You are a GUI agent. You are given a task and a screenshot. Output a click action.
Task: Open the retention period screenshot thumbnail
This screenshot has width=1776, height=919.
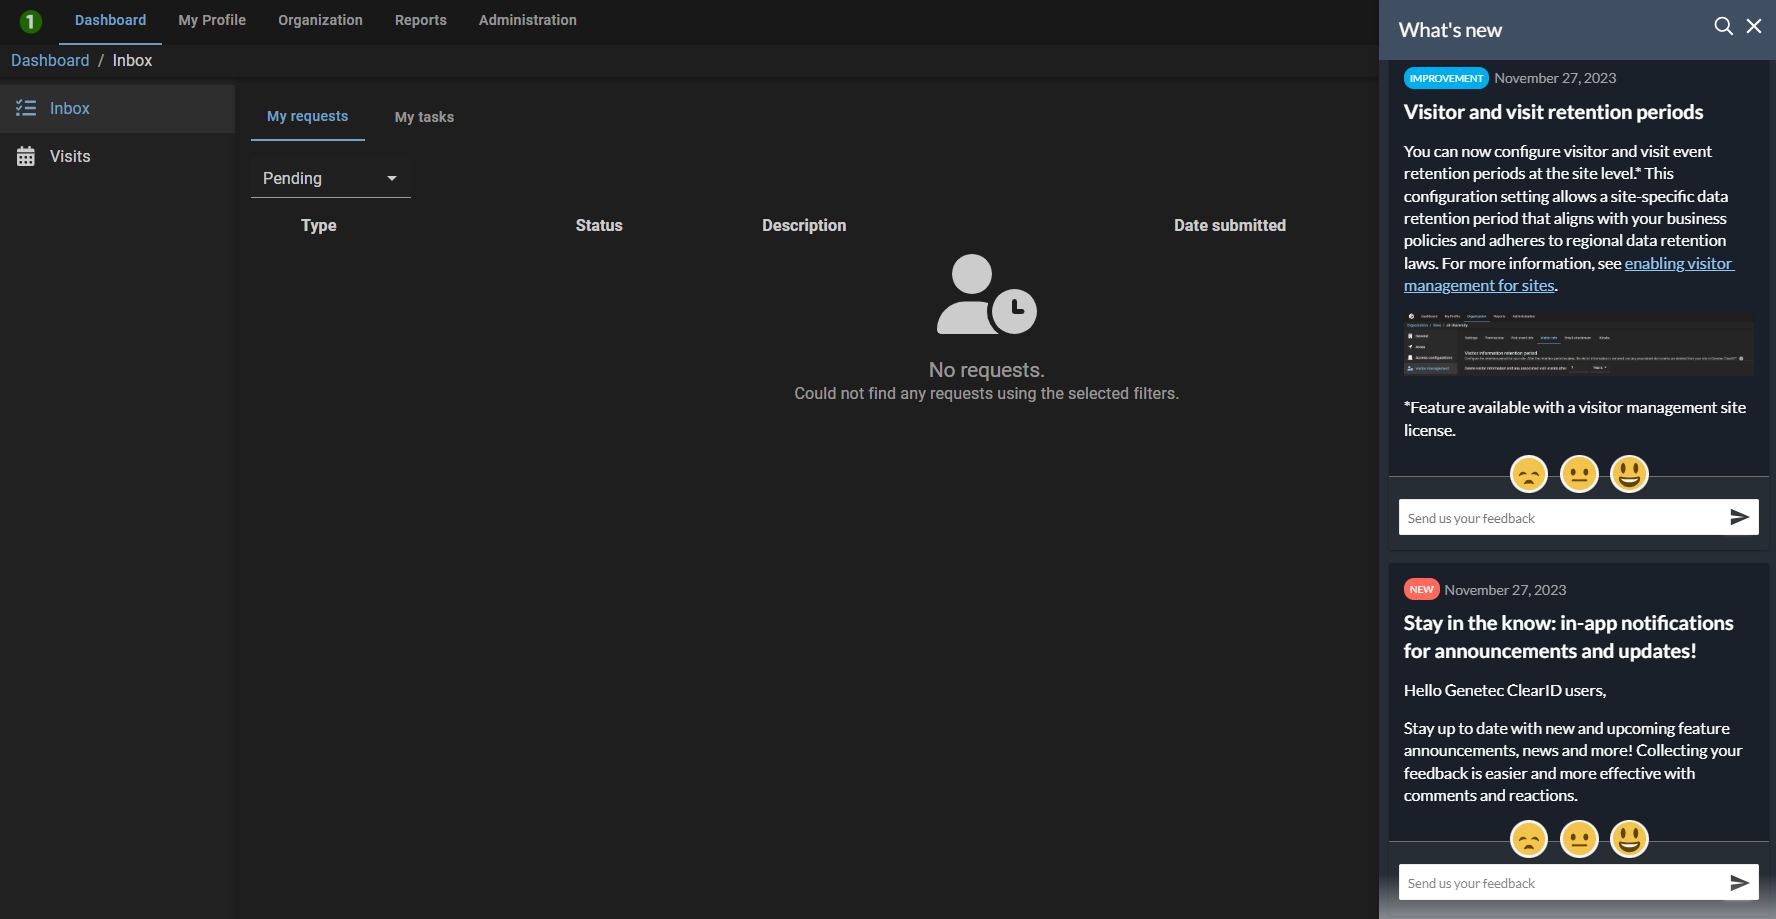click(x=1577, y=344)
